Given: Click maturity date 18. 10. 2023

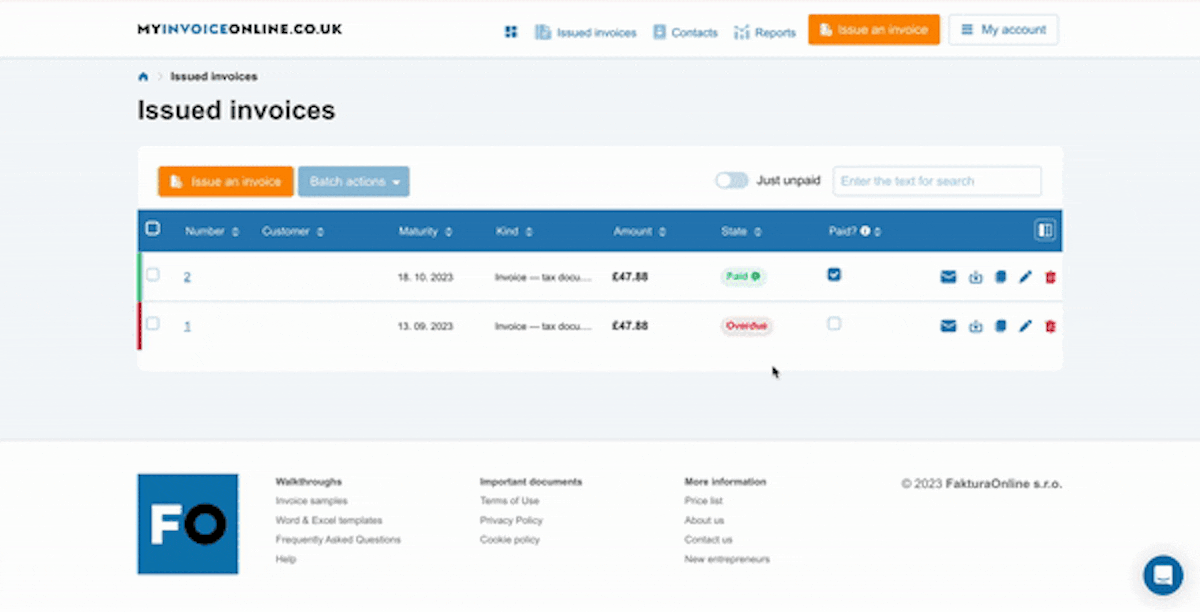Looking at the screenshot, I should click(x=426, y=277).
